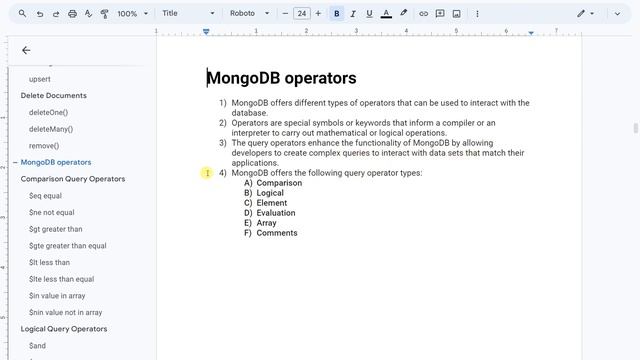Toggle bold formatting
Screen dimensions: 640x360
point(337,14)
